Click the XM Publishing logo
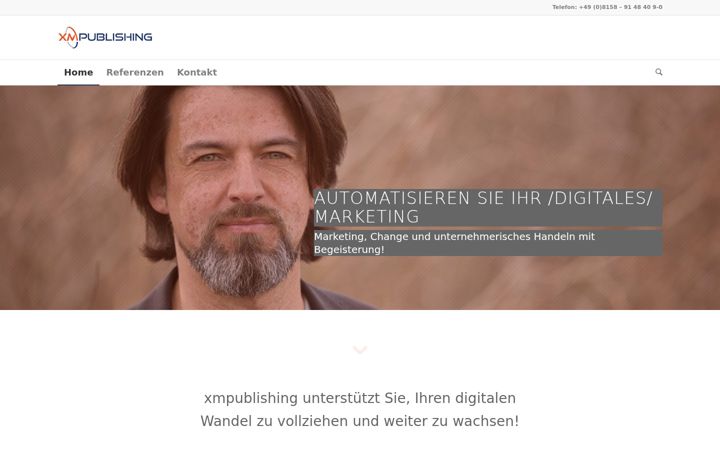 tap(105, 37)
